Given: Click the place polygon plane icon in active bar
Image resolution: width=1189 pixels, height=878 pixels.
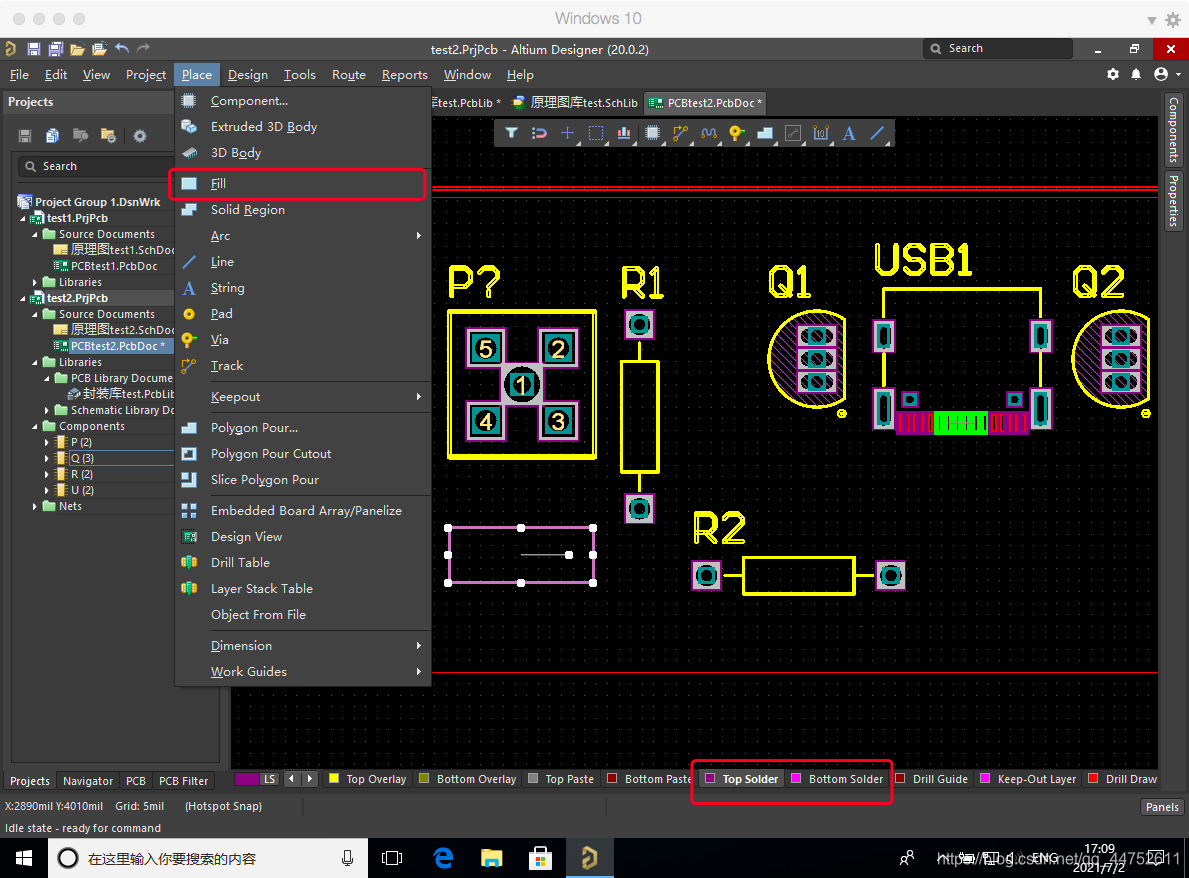Looking at the screenshot, I should click(764, 133).
